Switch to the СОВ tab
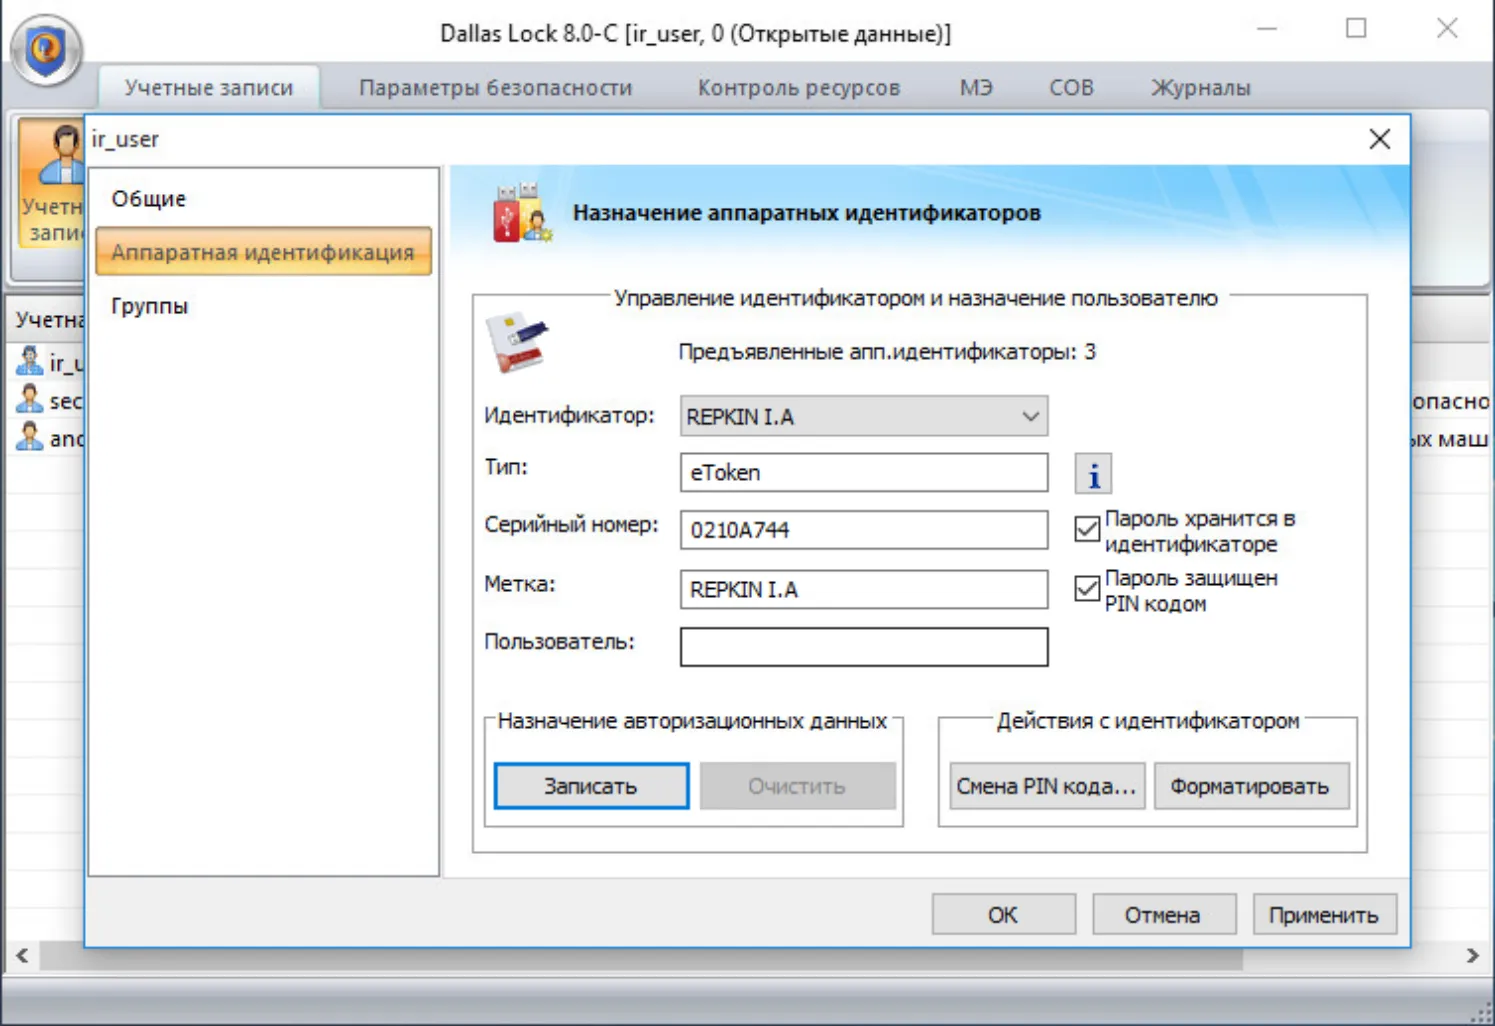Screen dimensions: 1495x1026 click(x=1071, y=88)
